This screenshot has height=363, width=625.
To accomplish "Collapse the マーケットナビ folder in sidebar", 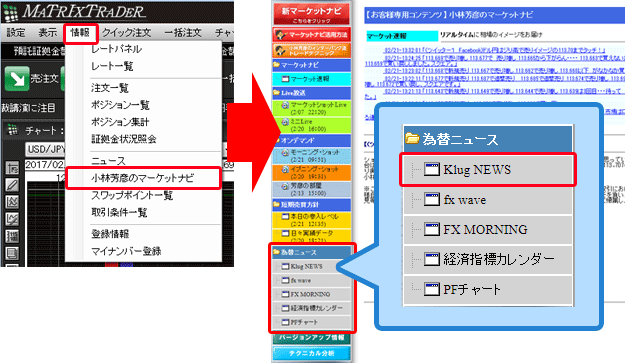I will (311, 65).
